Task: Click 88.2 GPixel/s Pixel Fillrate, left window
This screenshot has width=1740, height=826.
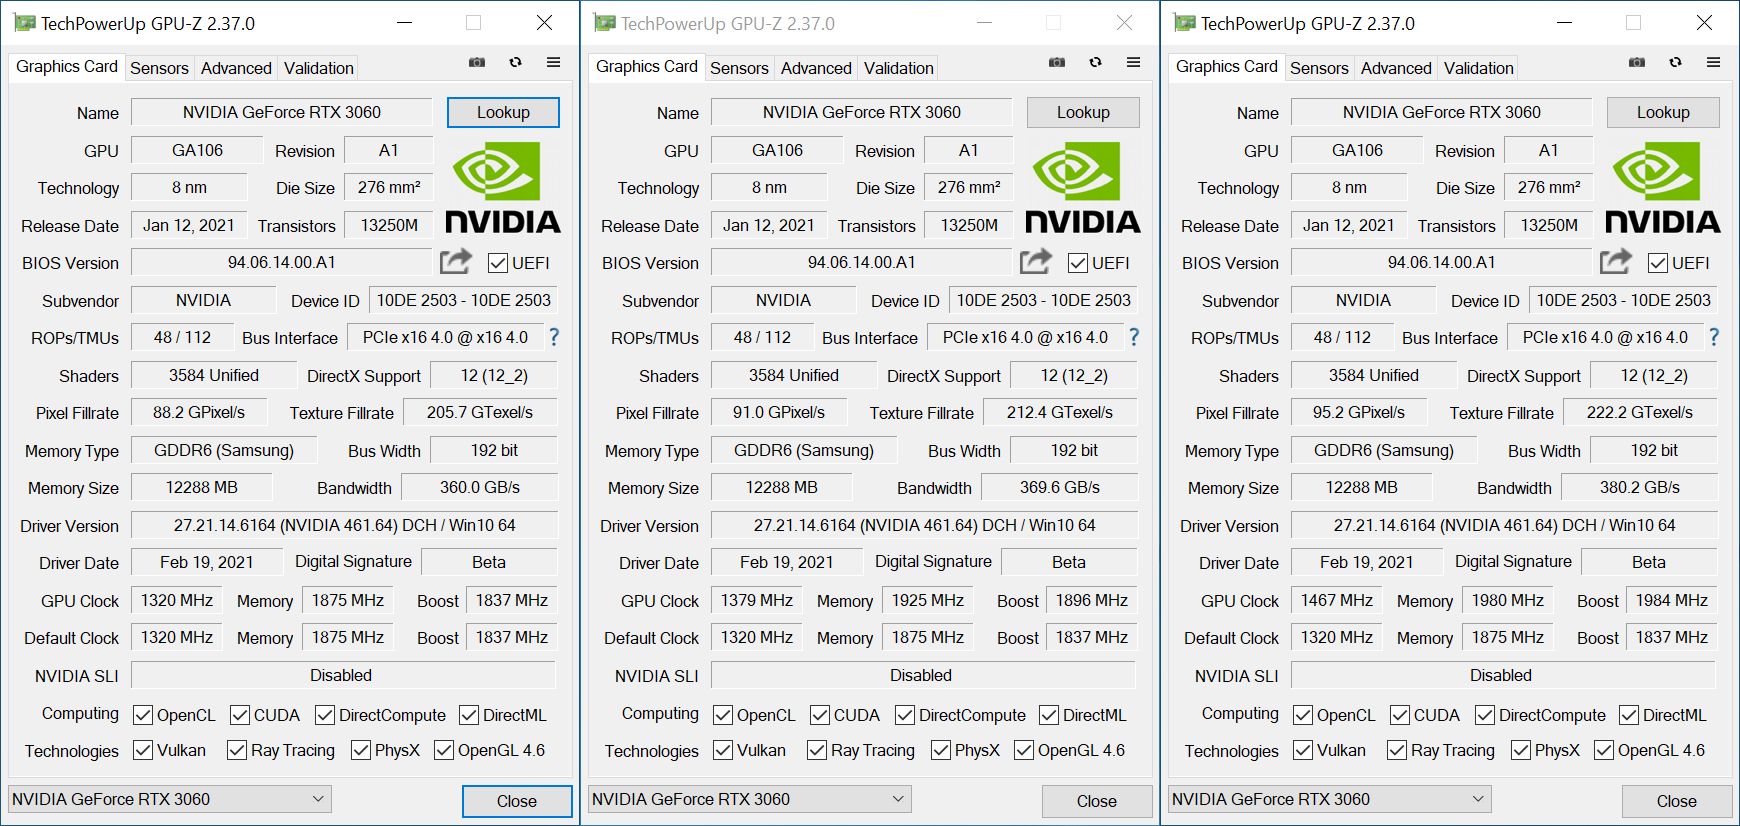Action: tap(199, 412)
